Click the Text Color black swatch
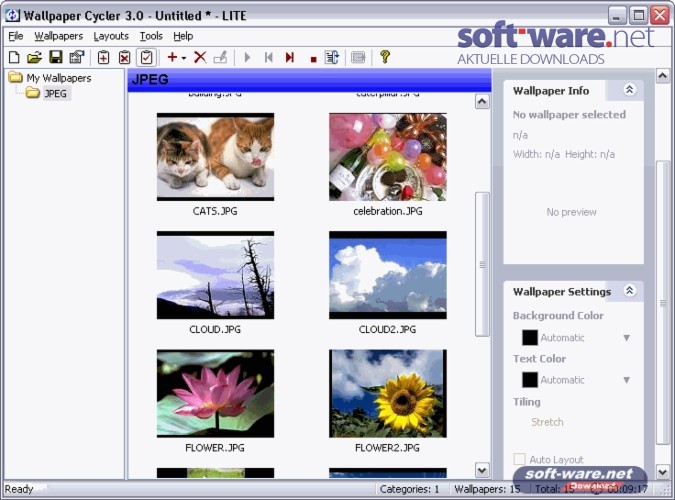The image size is (675, 500). coord(529,380)
